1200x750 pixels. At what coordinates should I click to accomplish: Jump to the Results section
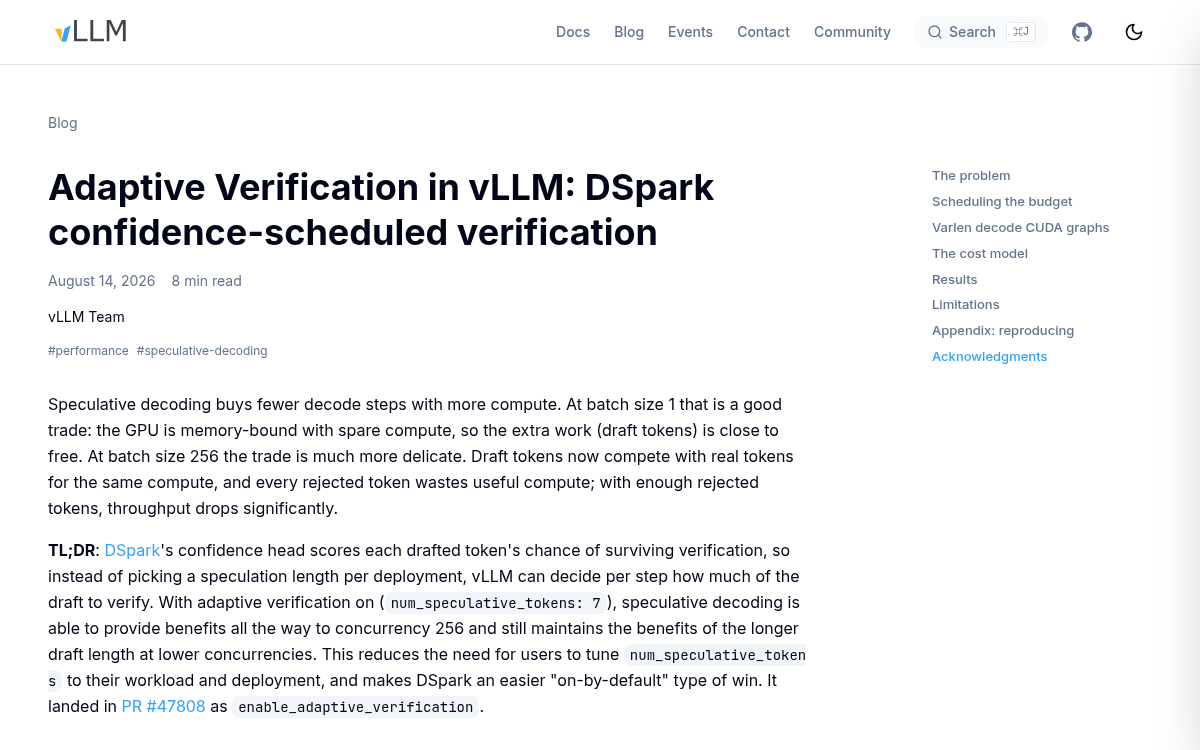tap(954, 280)
